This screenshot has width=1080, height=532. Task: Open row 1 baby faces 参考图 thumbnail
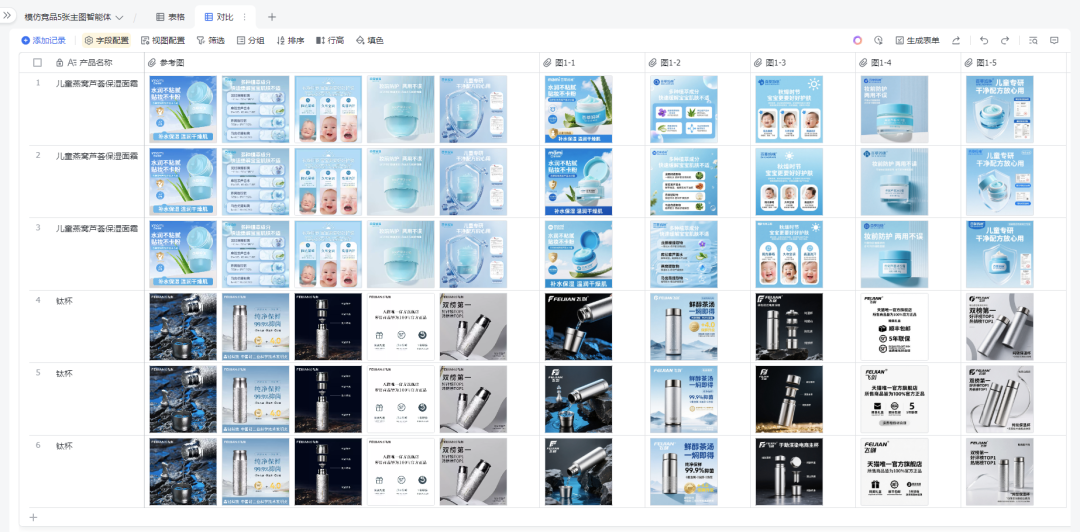328,109
